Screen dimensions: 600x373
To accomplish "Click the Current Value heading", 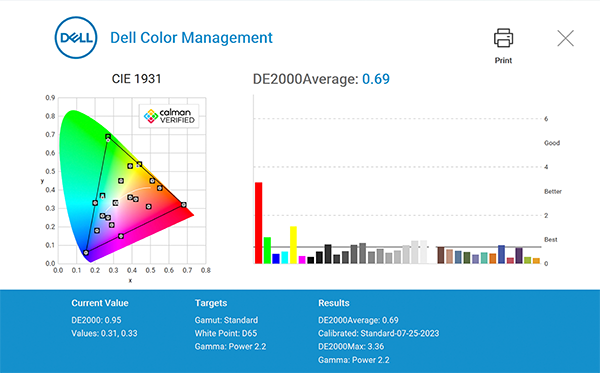I will click(x=100, y=303).
